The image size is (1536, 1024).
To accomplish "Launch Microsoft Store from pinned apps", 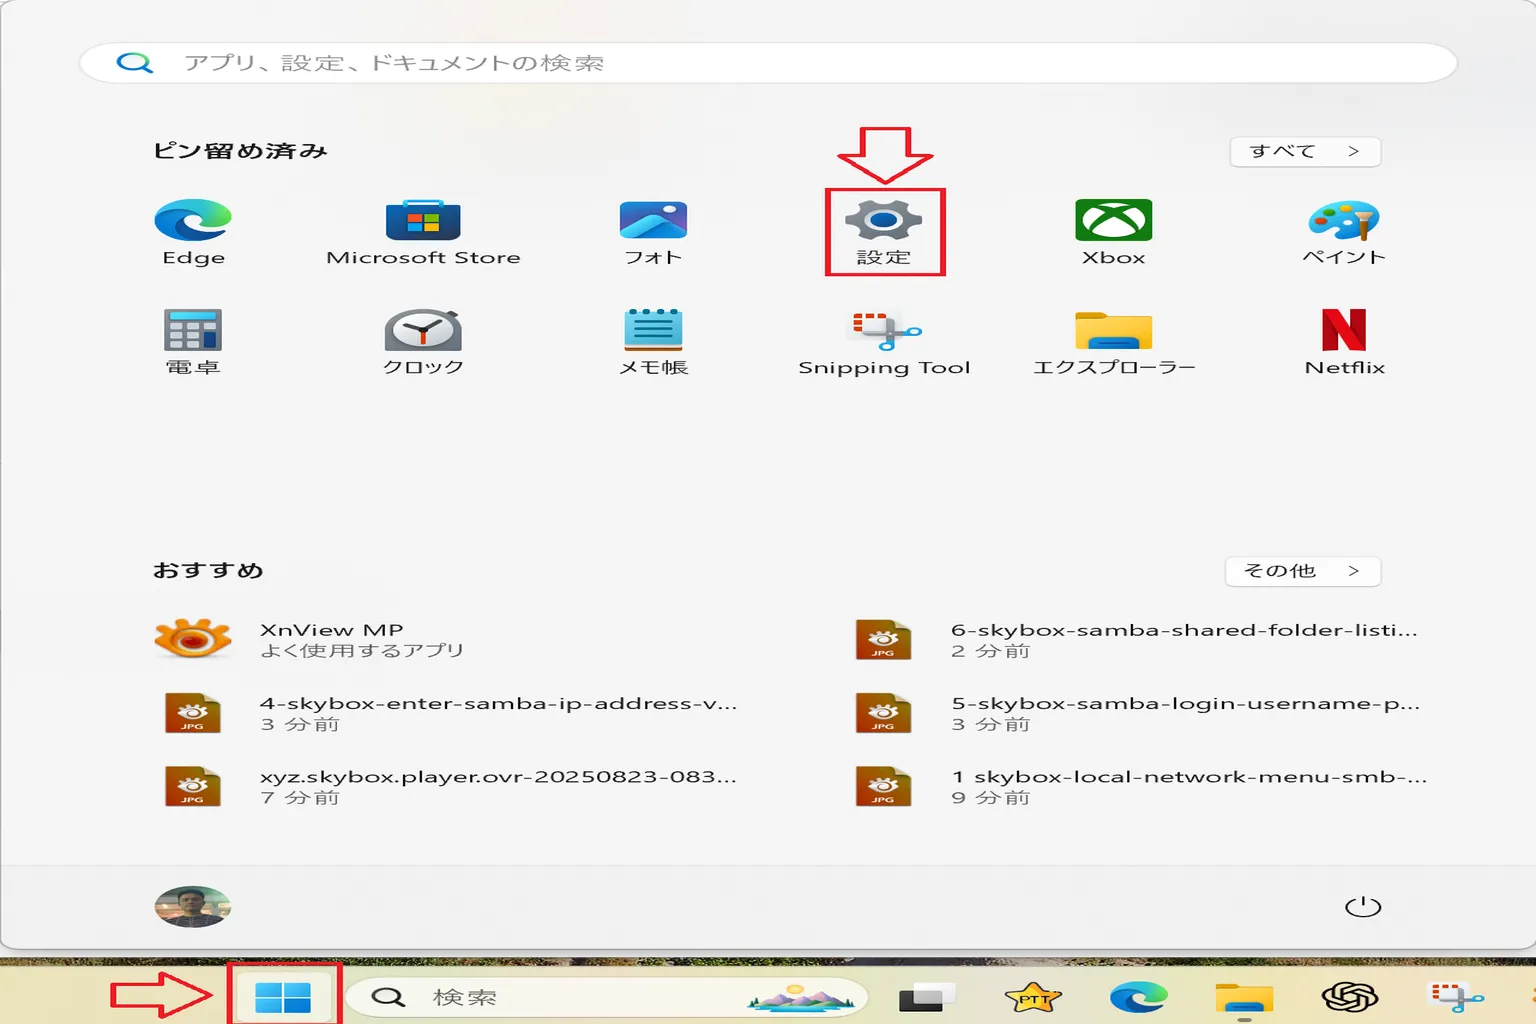I will pyautogui.click(x=423, y=232).
